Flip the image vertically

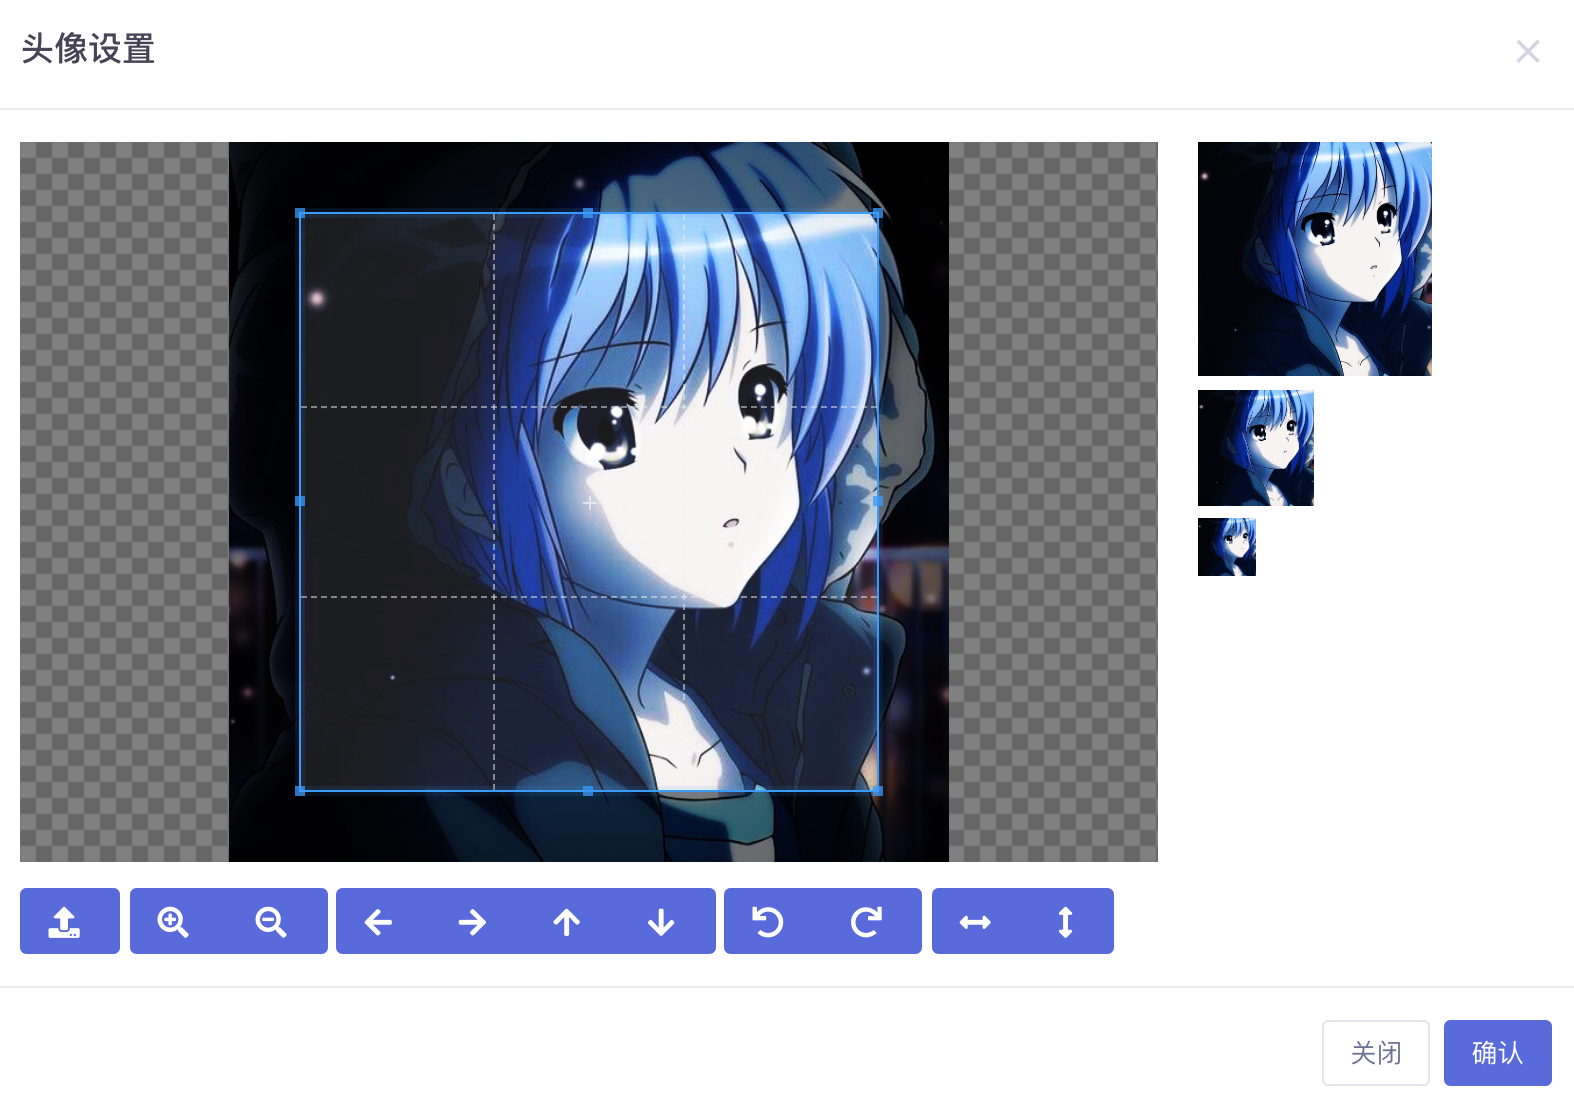[1066, 921]
